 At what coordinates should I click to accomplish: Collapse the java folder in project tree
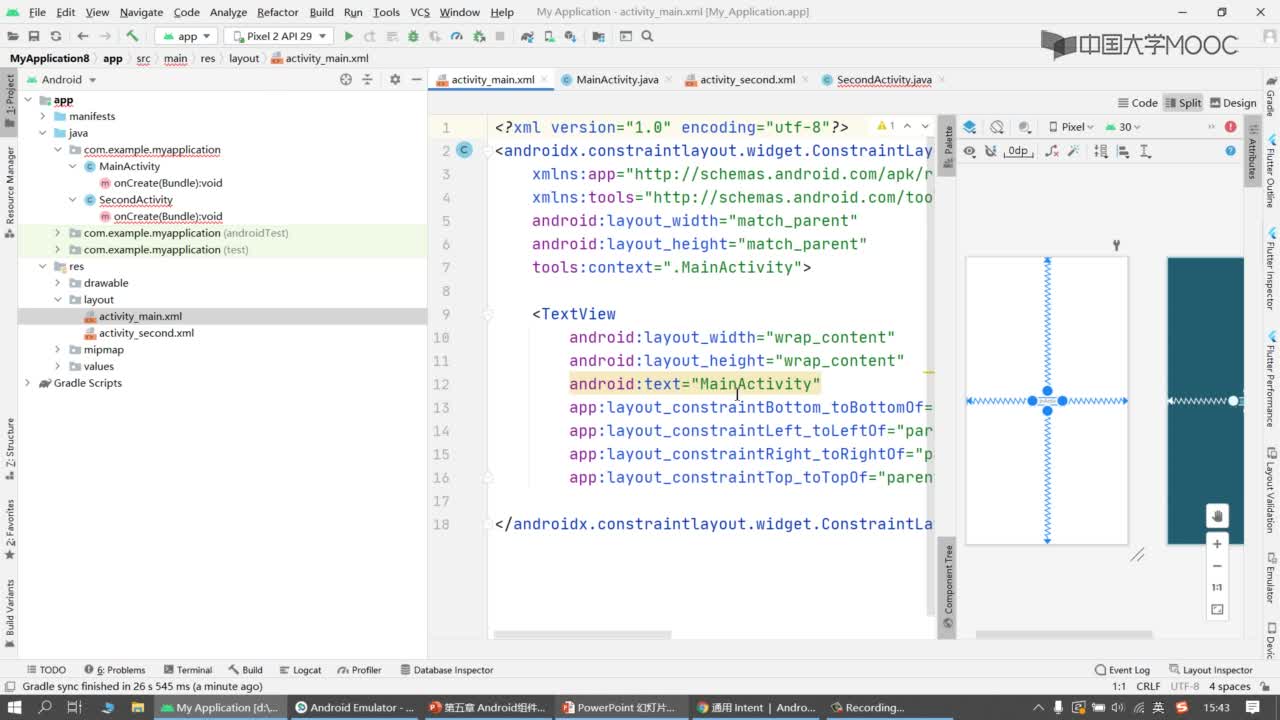43,133
